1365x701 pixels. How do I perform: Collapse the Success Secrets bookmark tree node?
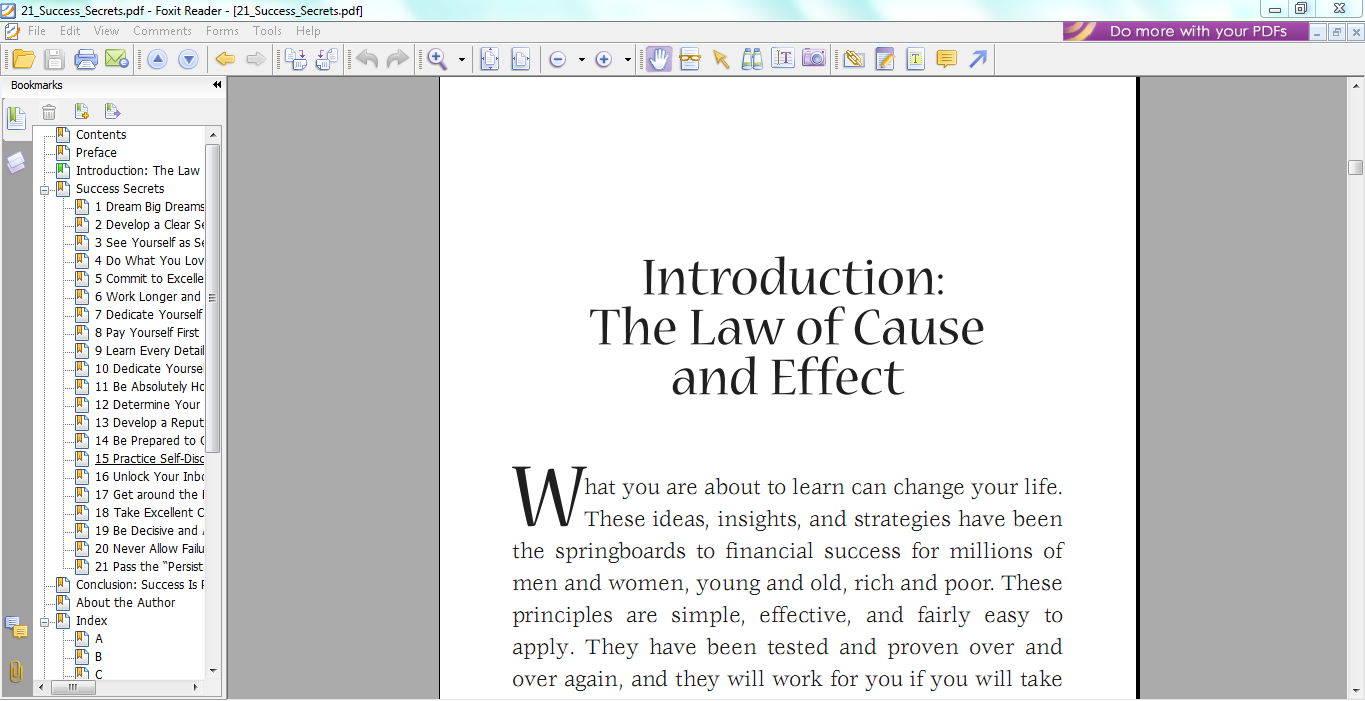click(45, 189)
